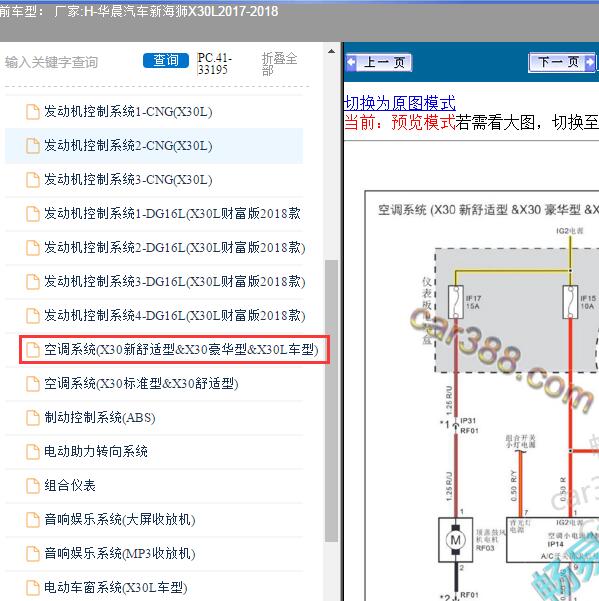599x601 pixels.
Task: Click the 查询 search button
Action: click(166, 61)
